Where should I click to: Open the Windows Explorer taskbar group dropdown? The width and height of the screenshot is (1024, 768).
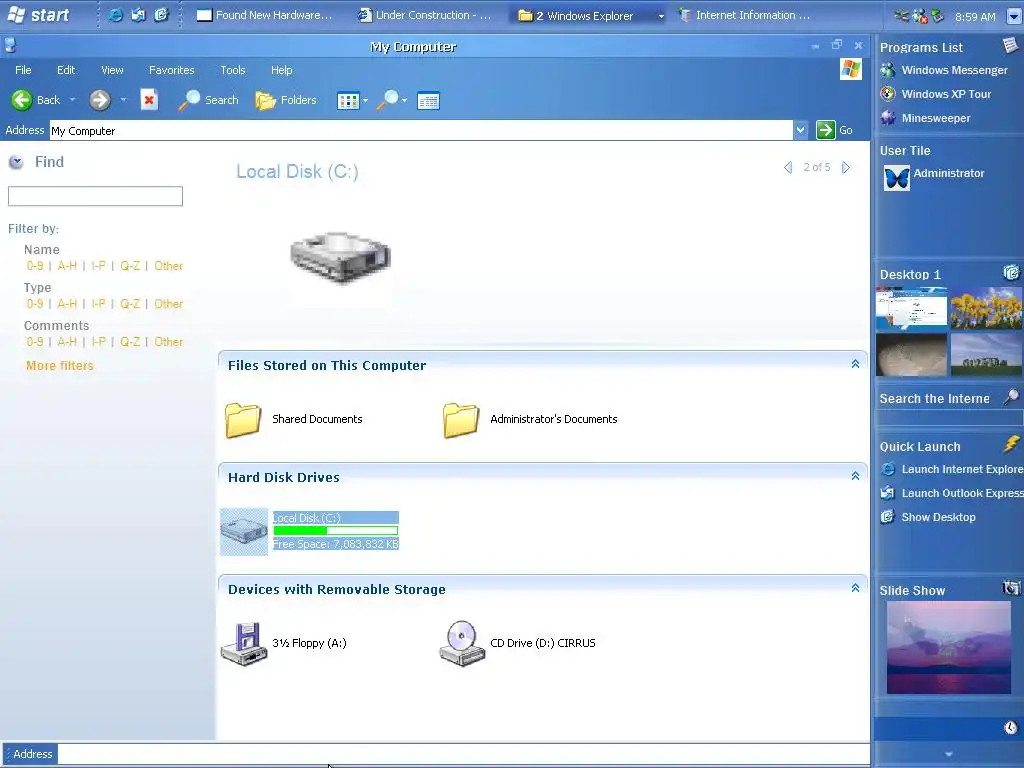661,16
